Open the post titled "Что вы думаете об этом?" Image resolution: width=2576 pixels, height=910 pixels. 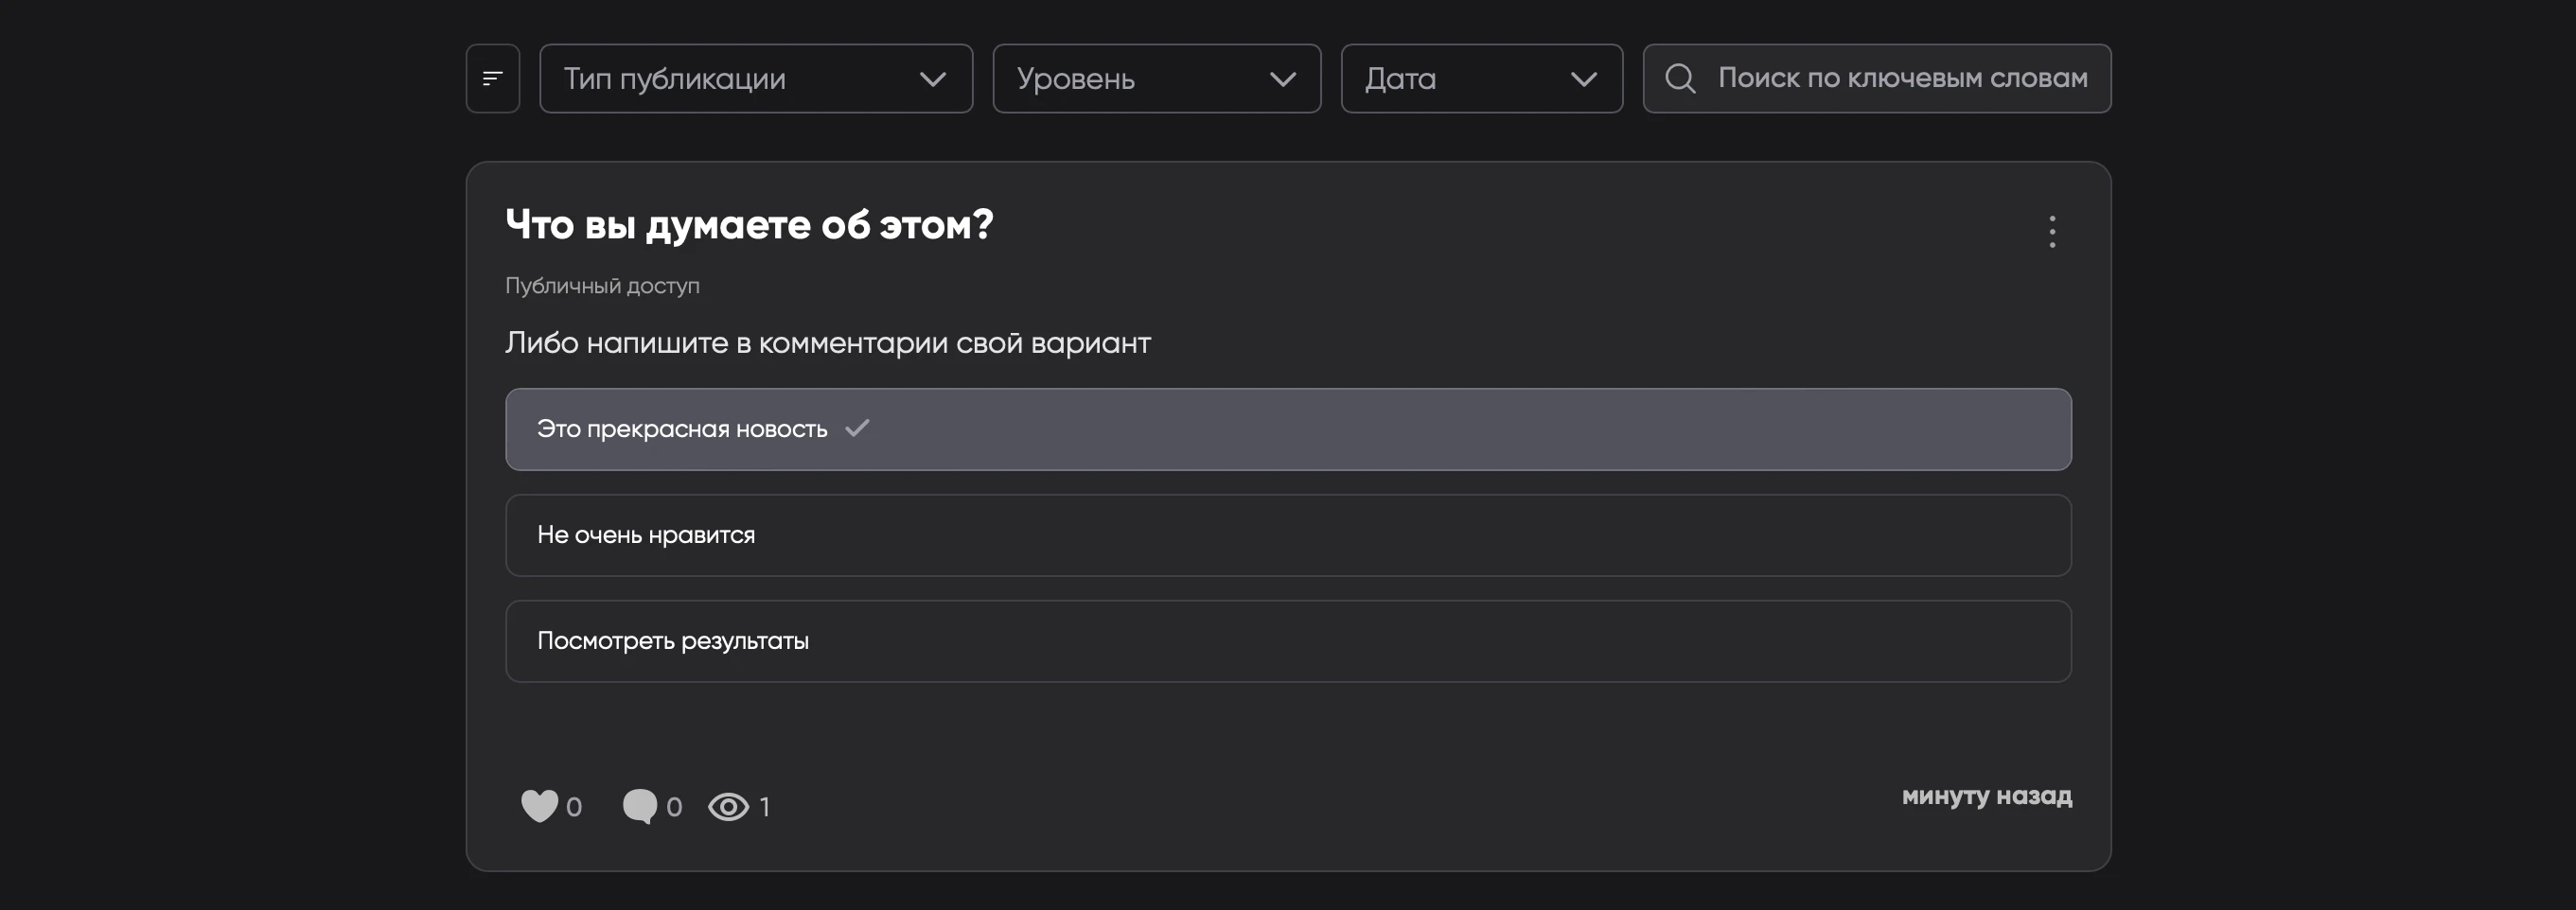[x=749, y=225]
